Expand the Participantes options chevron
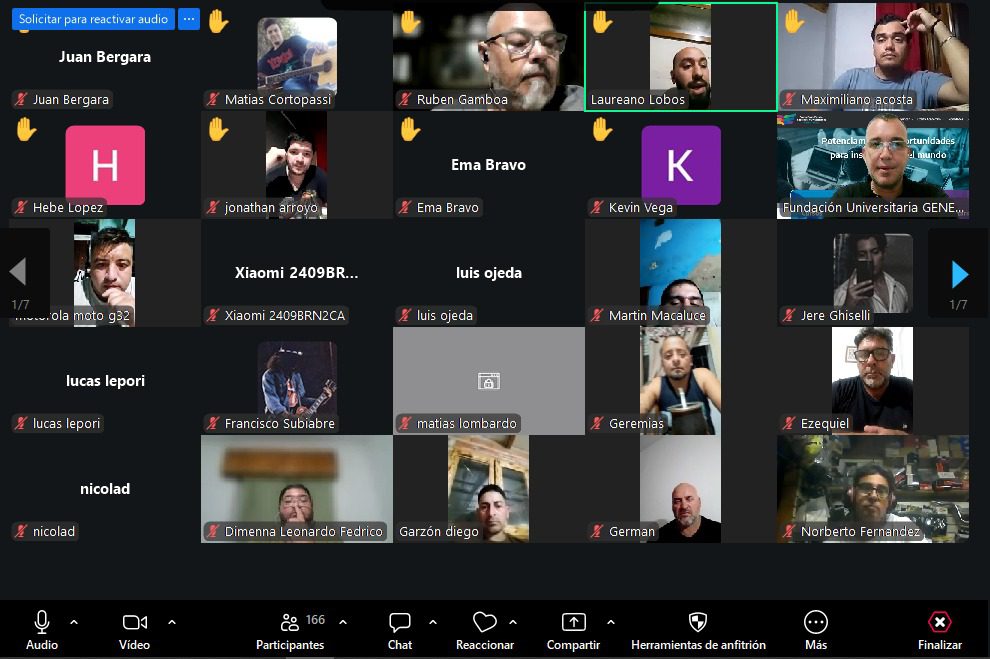Screen dimensions: 990x659 [x=343, y=622]
